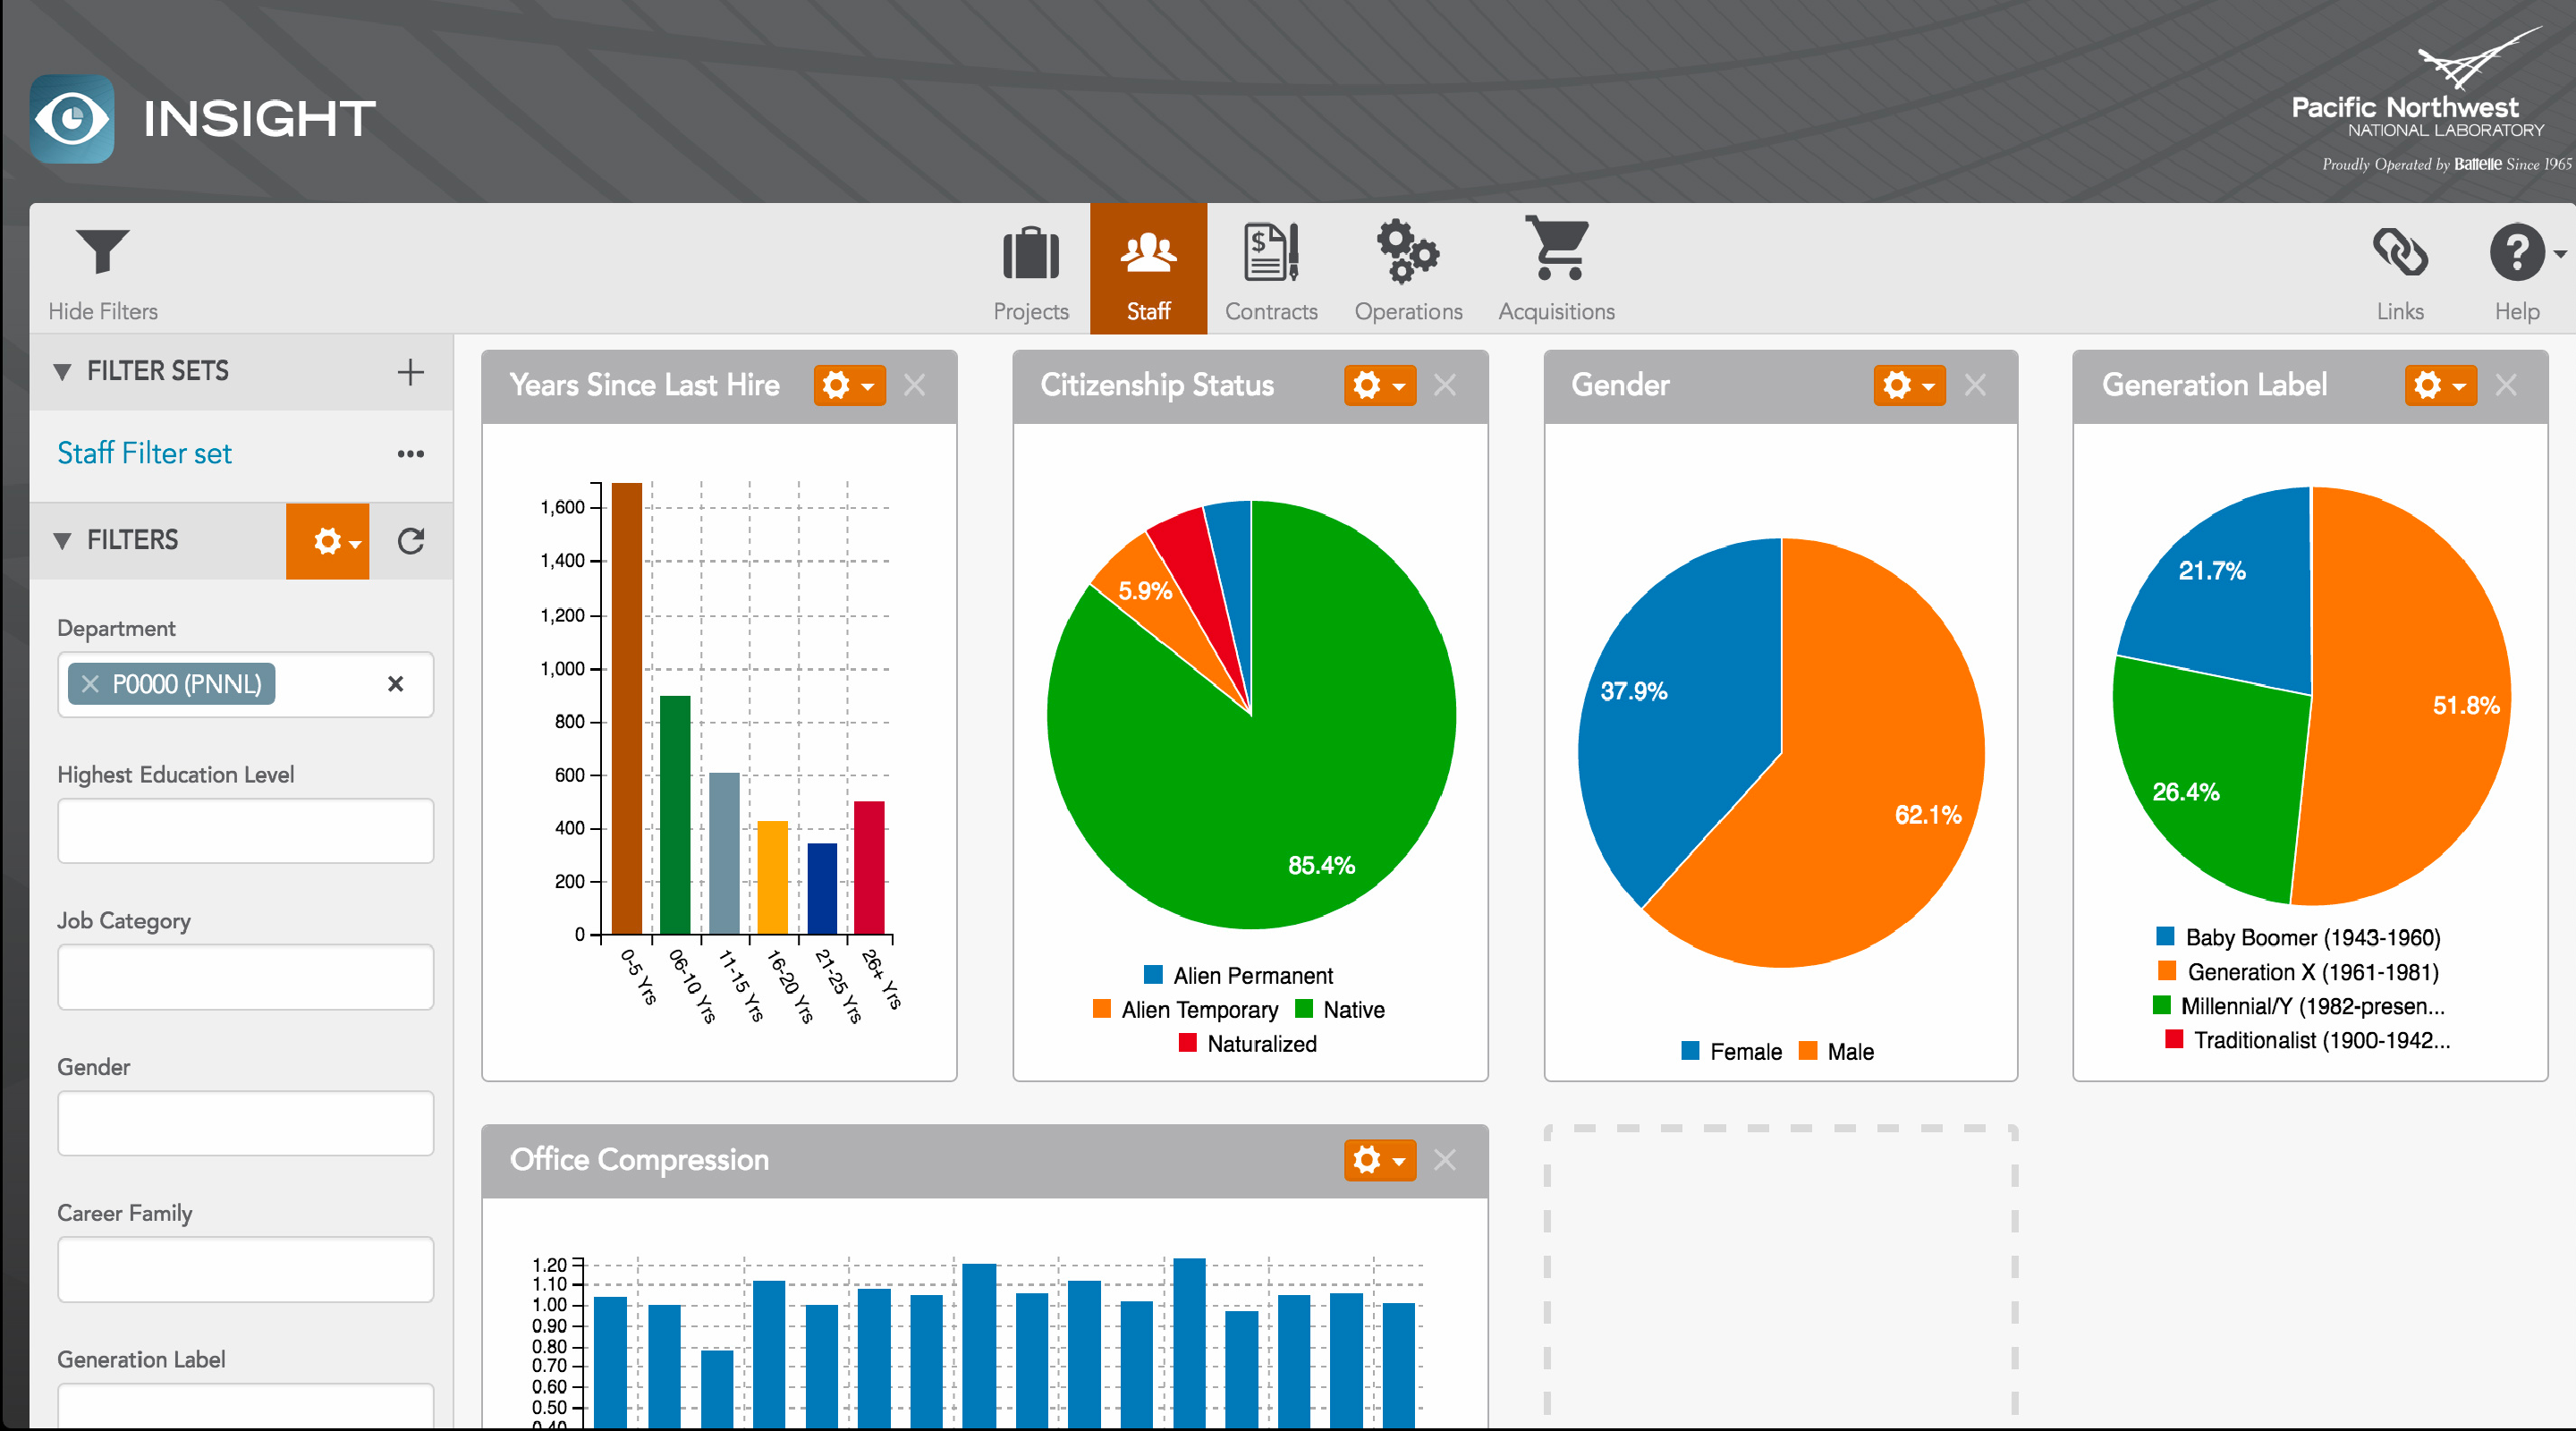Collapse the FILTERS section
2576x1431 pixels.
[x=62, y=541]
